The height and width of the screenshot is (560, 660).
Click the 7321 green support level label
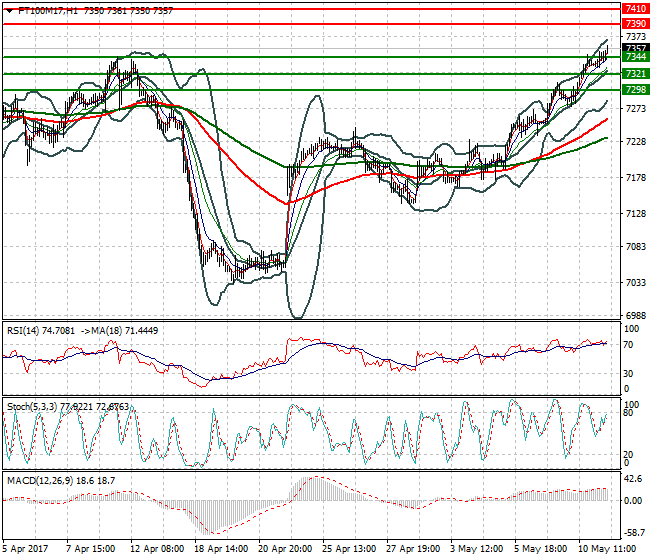[x=635, y=74]
